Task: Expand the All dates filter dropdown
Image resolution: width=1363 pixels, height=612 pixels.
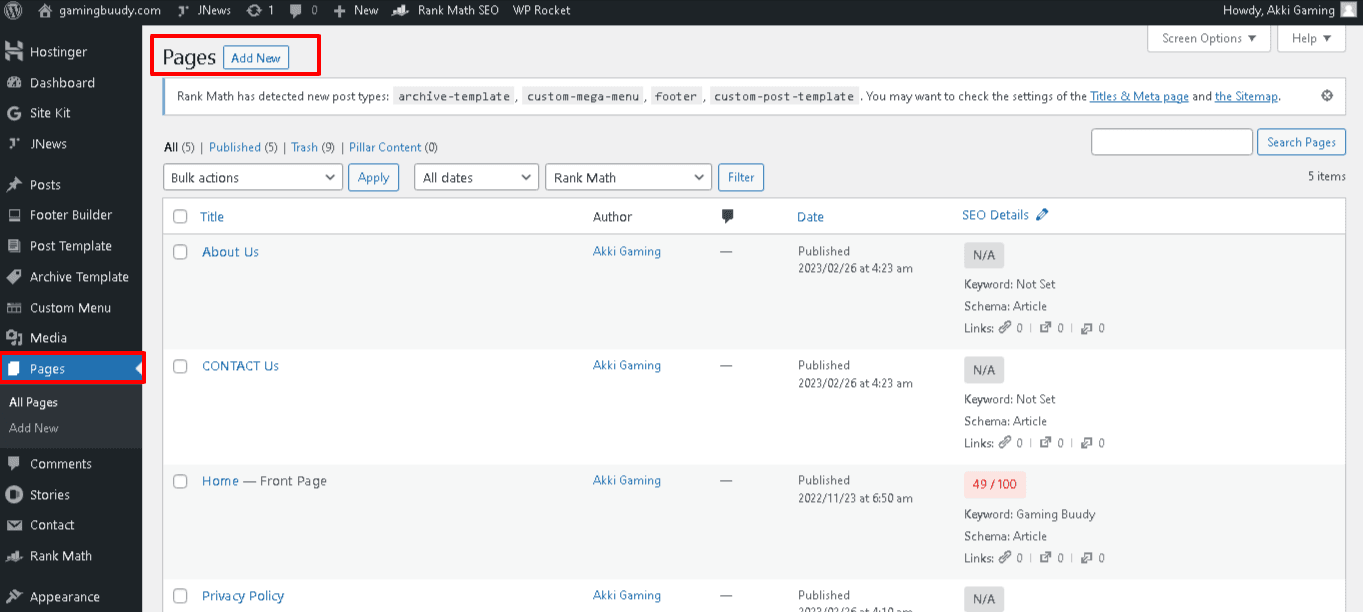Action: tap(476, 177)
